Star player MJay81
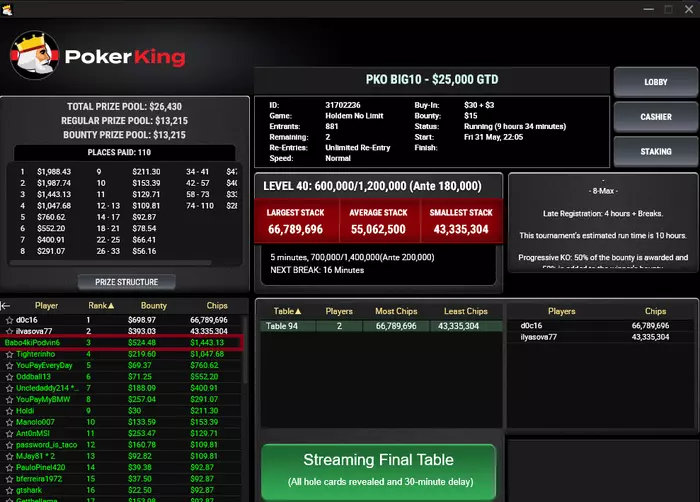The image size is (700, 502). click(9, 456)
